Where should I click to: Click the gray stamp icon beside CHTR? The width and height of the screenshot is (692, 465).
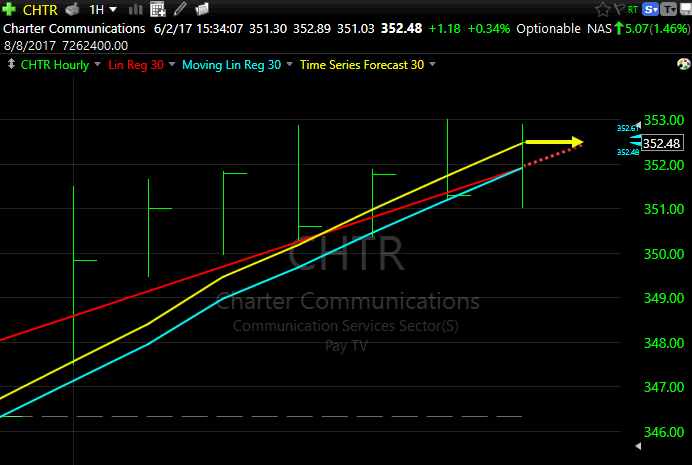pos(72,9)
